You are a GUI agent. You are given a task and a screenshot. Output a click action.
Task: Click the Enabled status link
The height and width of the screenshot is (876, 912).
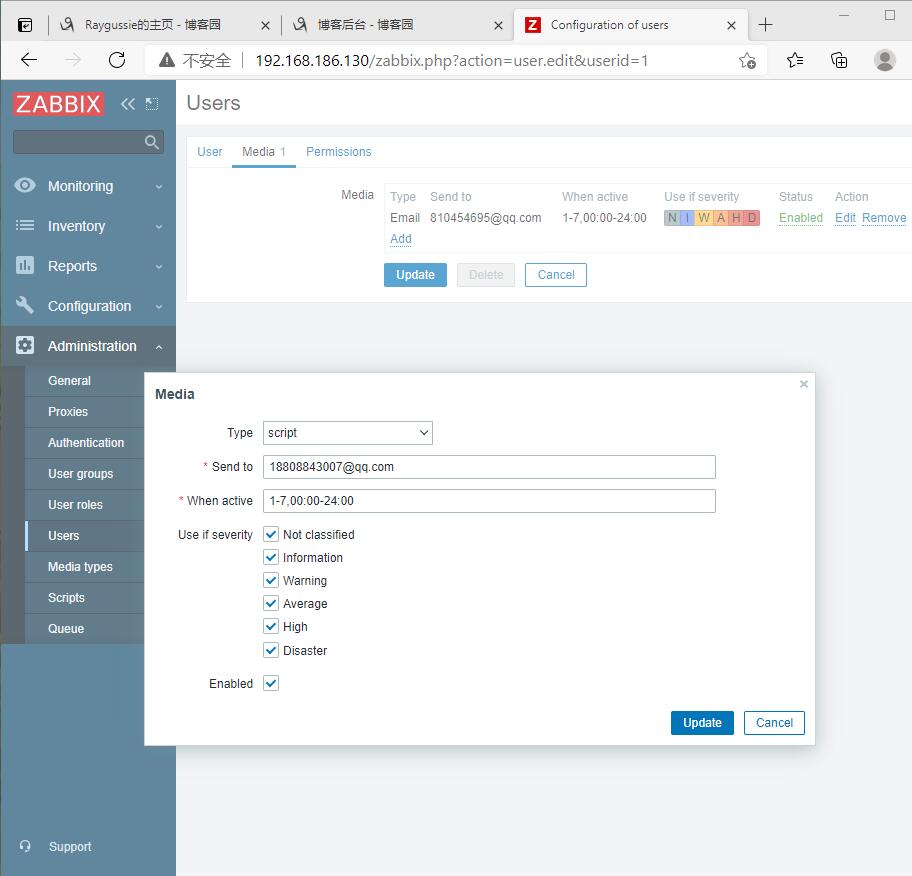801,218
